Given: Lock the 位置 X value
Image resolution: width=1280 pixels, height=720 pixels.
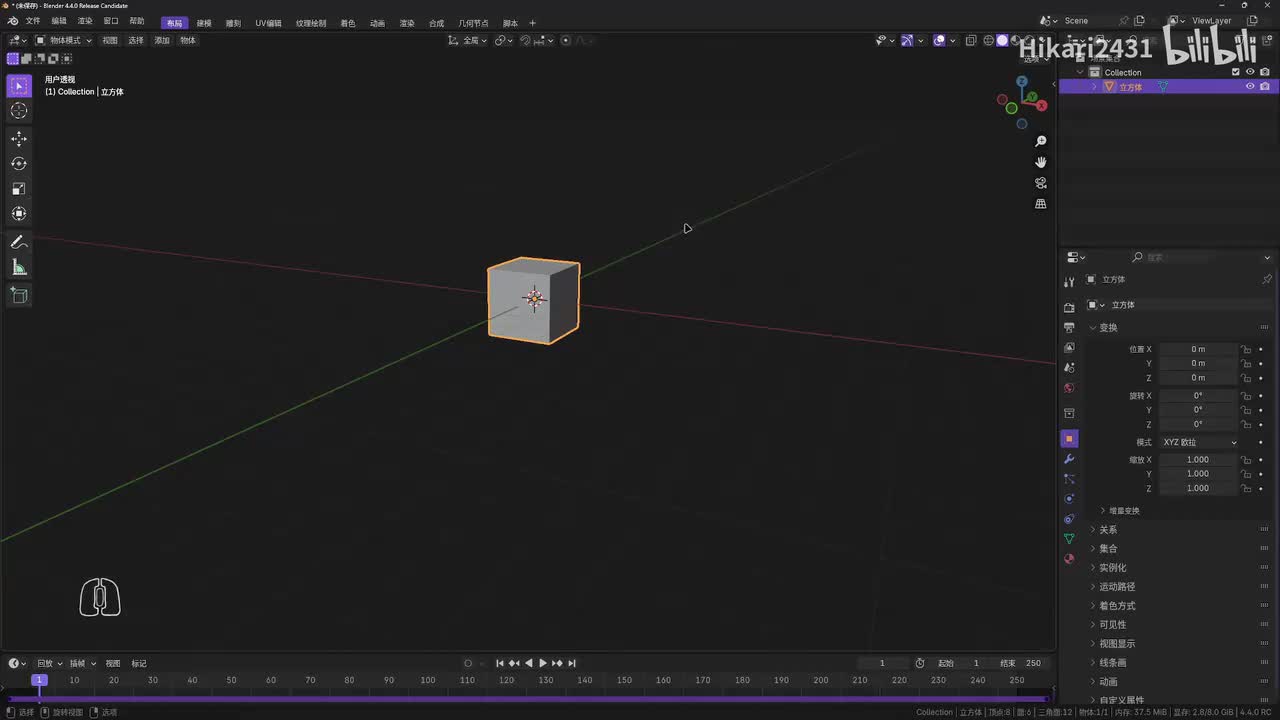Looking at the screenshot, I should (1246, 349).
